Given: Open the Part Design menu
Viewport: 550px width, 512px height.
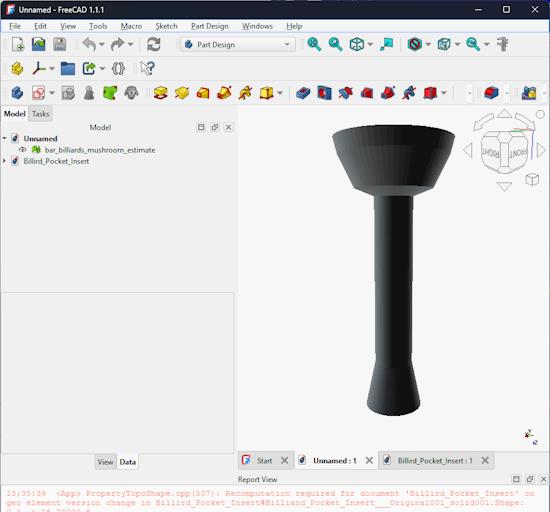Looking at the screenshot, I should (210, 26).
